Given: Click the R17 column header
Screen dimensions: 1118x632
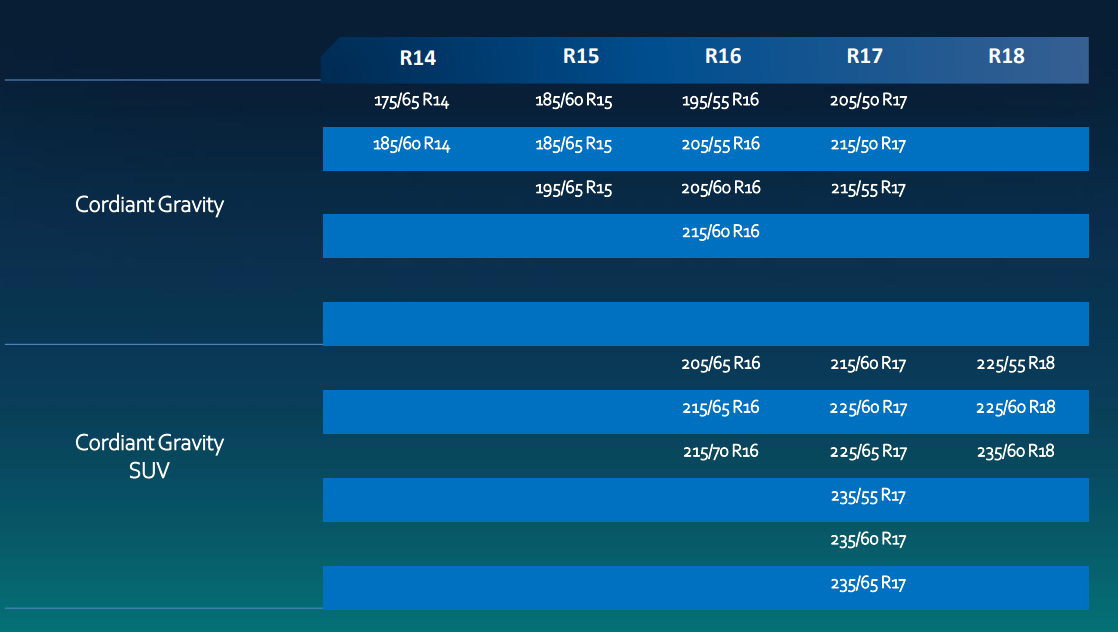Looking at the screenshot, I should [864, 56].
